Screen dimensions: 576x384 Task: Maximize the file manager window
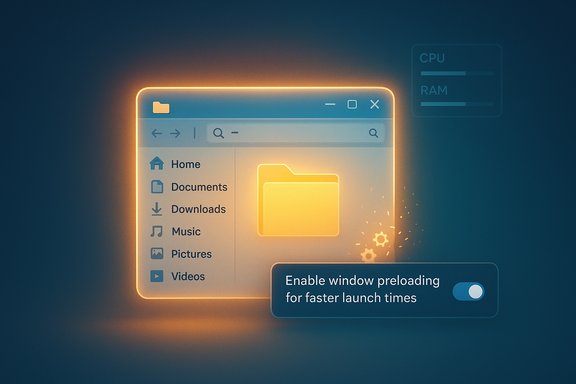pos(352,104)
